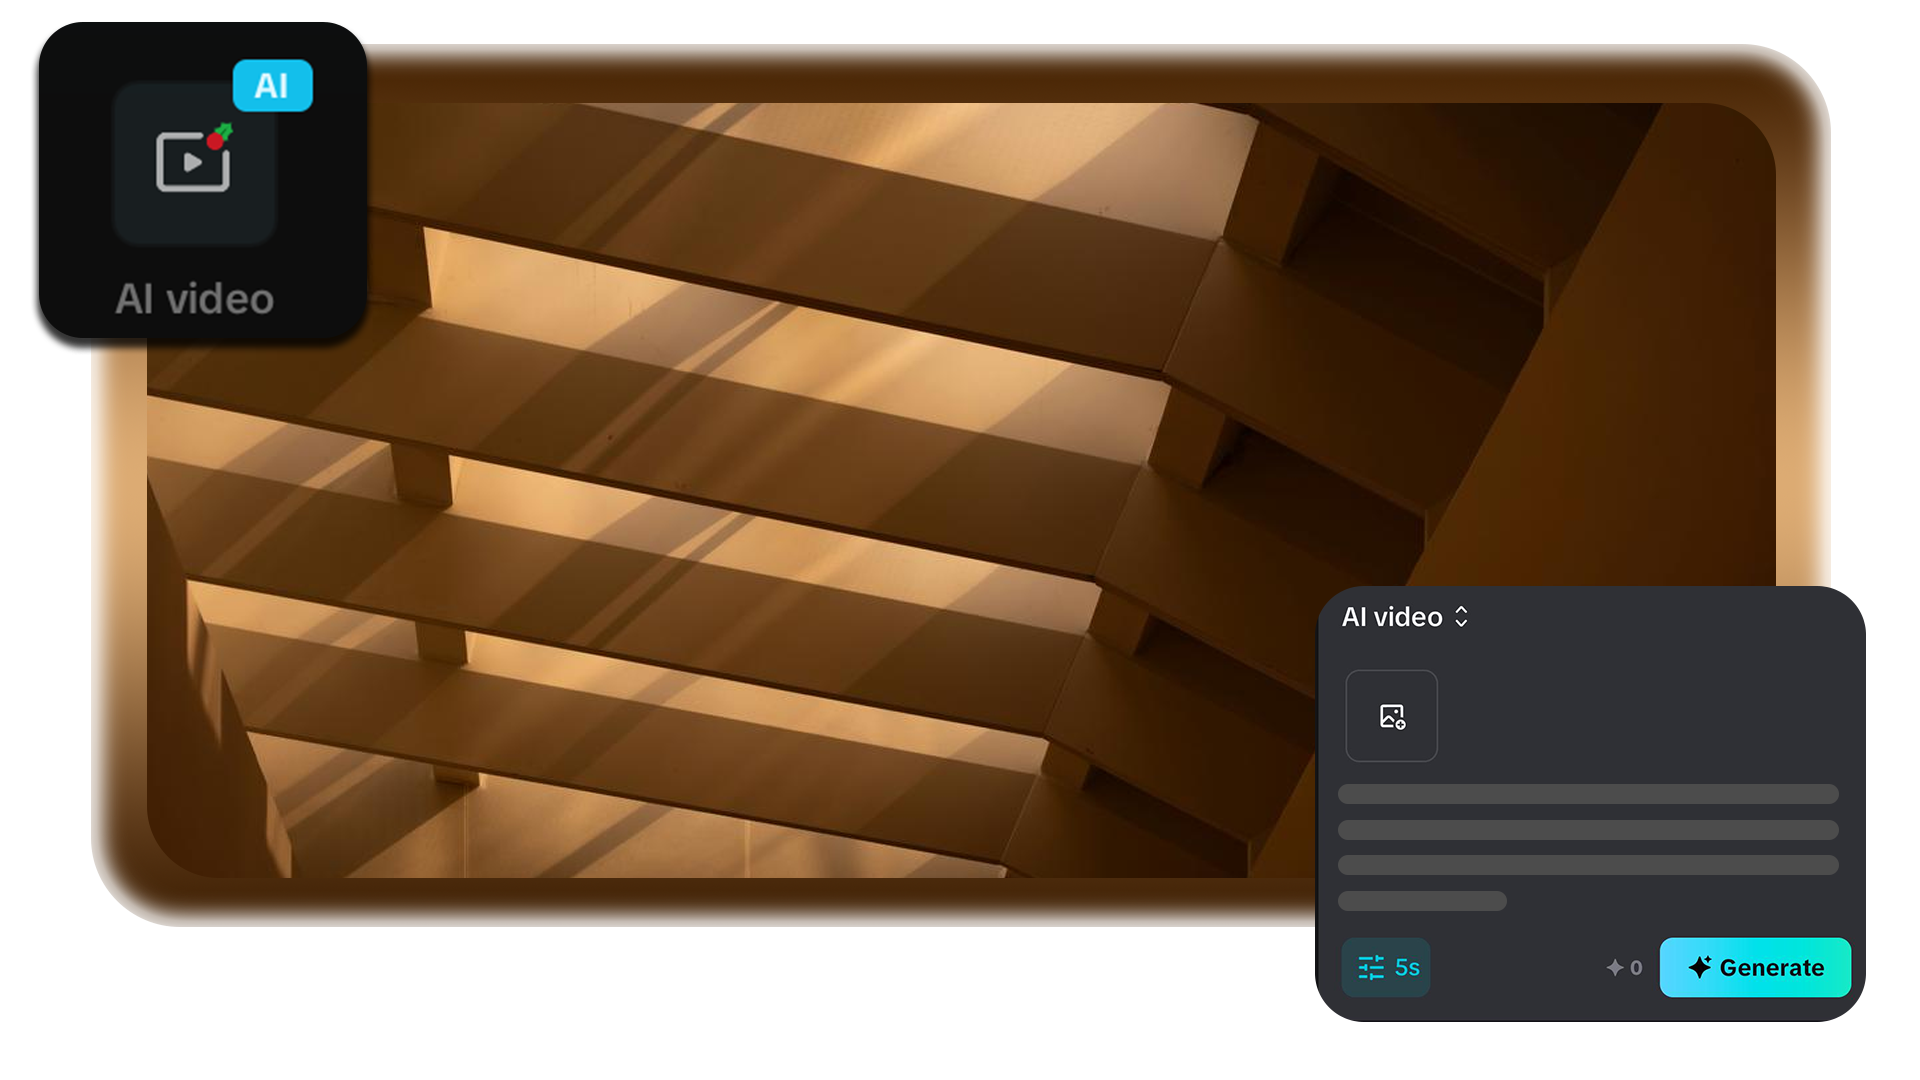This screenshot has height=1080, width=1920.
Task: Click the sparkle credits icon
Action: (x=1614, y=968)
